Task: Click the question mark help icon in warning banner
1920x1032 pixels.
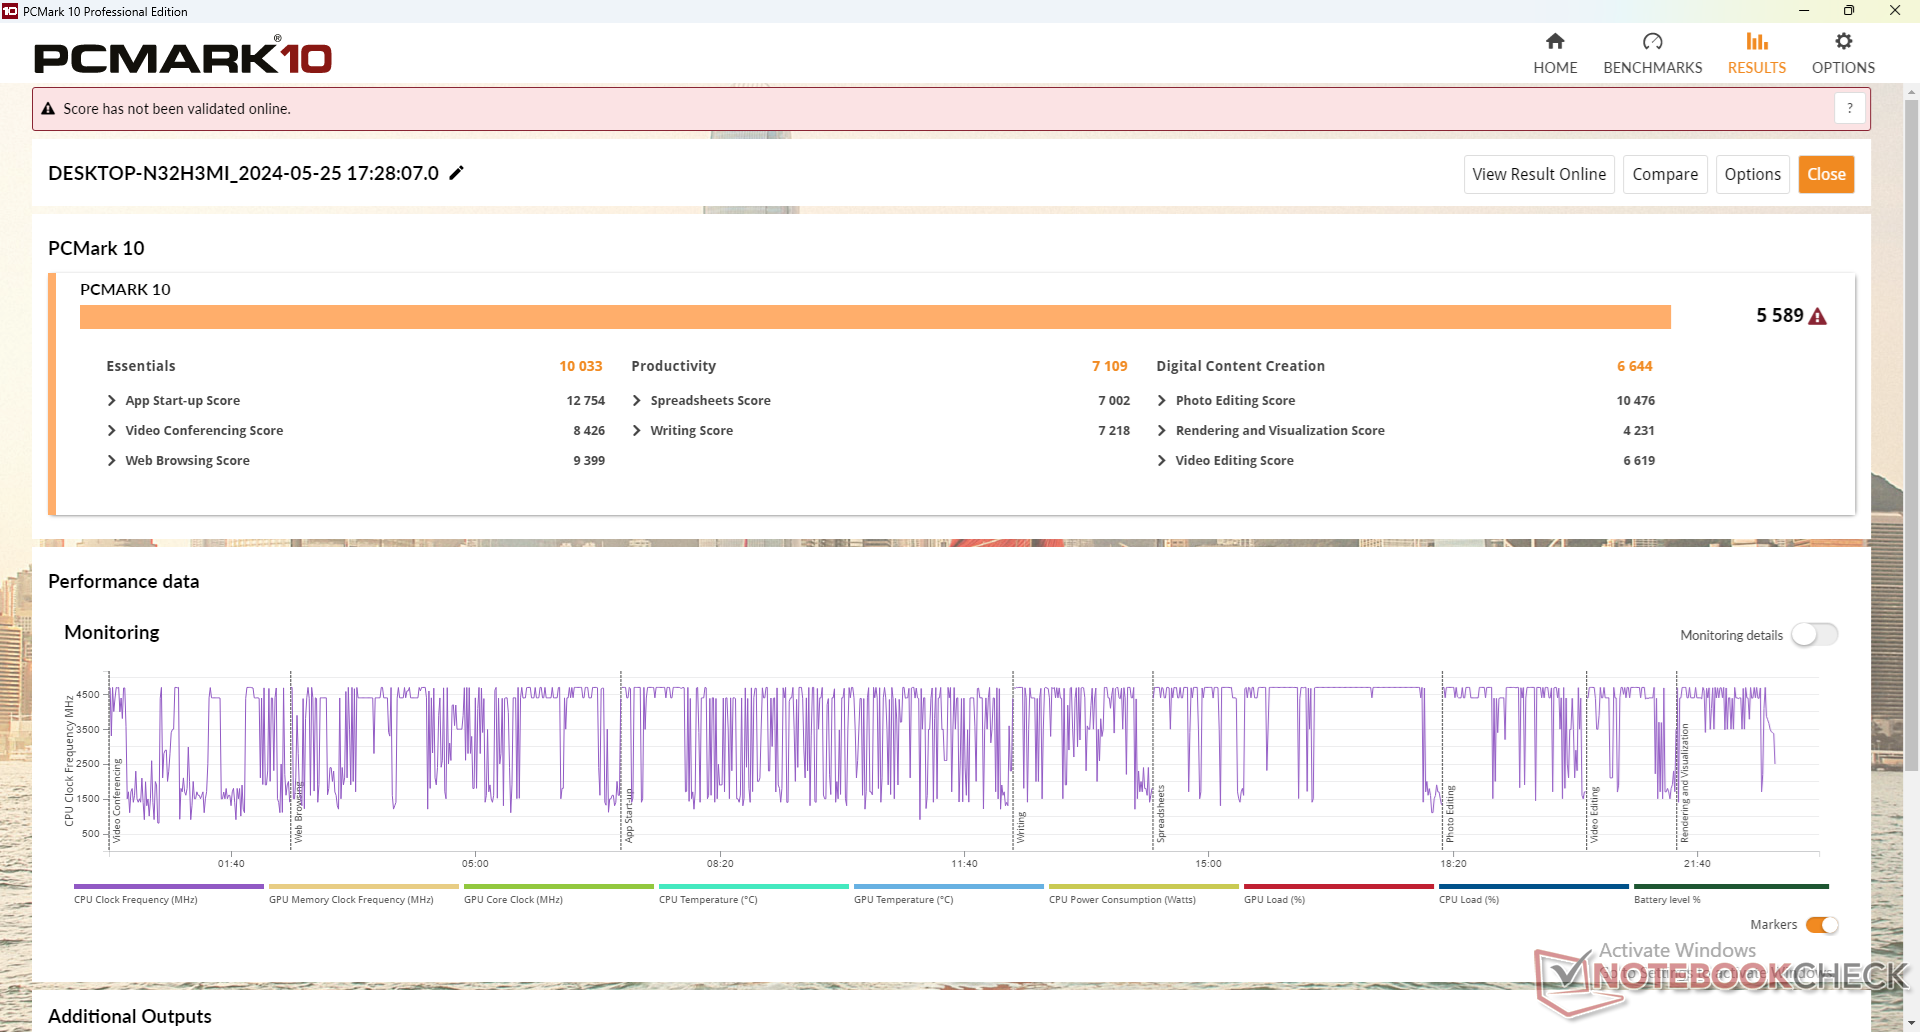Action: [x=1850, y=108]
